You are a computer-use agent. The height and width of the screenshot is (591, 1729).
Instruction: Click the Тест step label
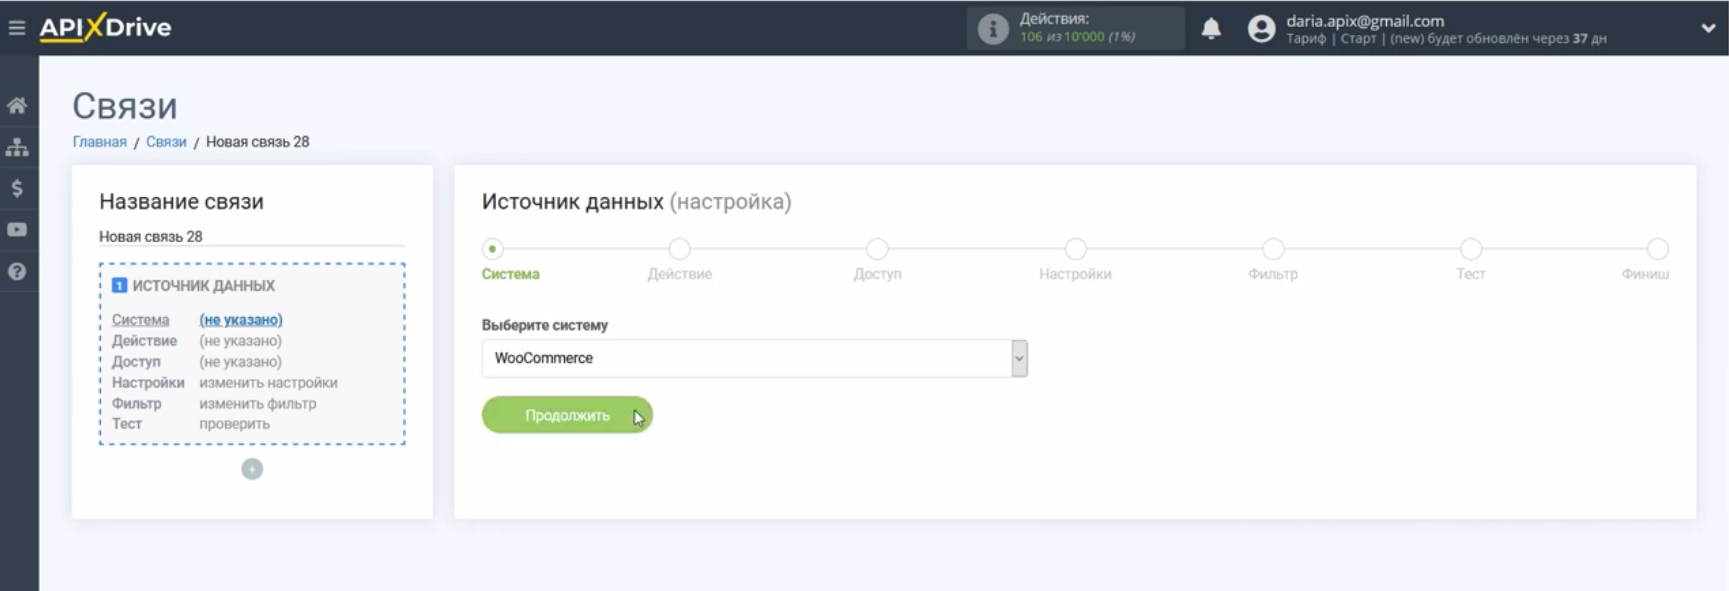coord(1471,274)
